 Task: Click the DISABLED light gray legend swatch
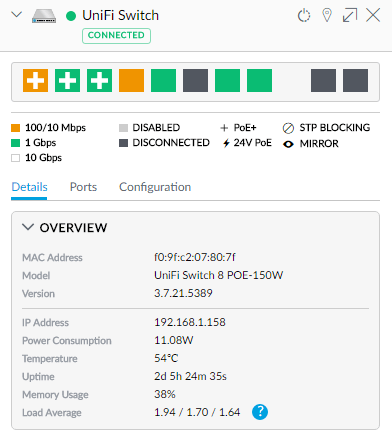(x=123, y=128)
